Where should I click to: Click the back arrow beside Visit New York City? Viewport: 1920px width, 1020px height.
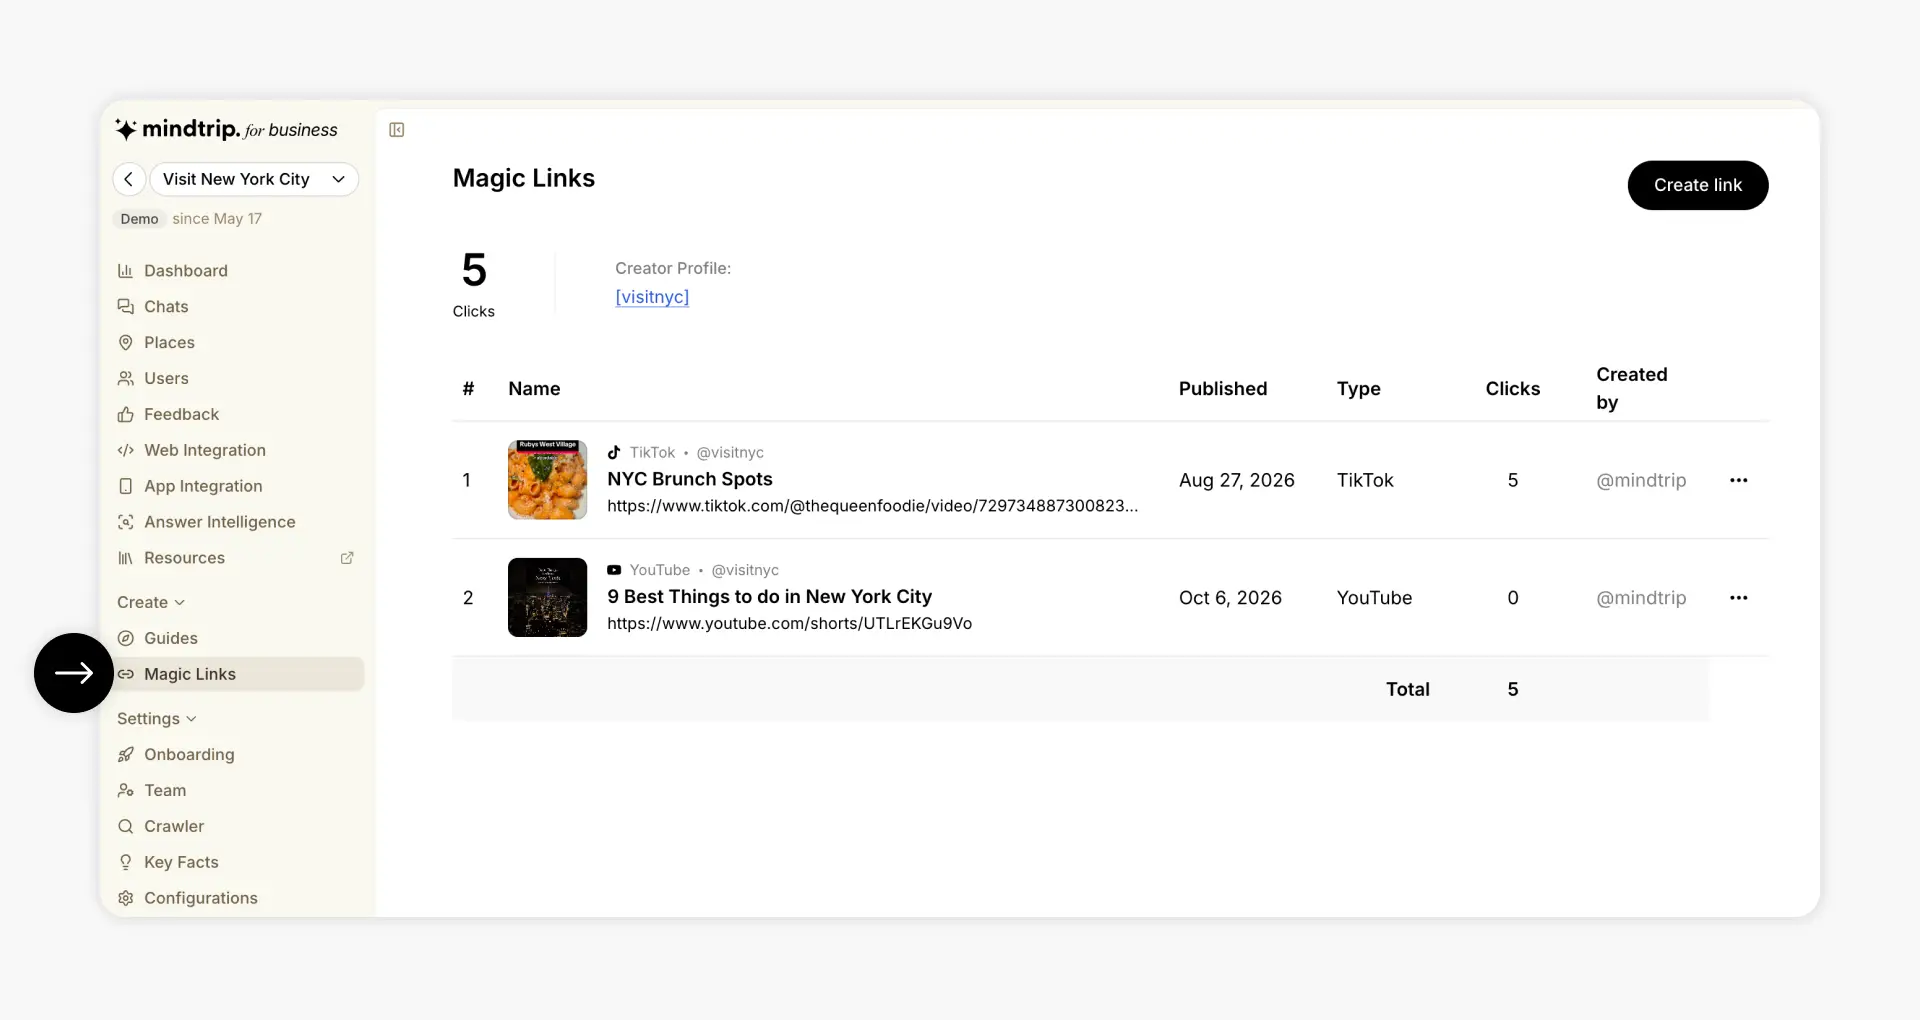129,179
